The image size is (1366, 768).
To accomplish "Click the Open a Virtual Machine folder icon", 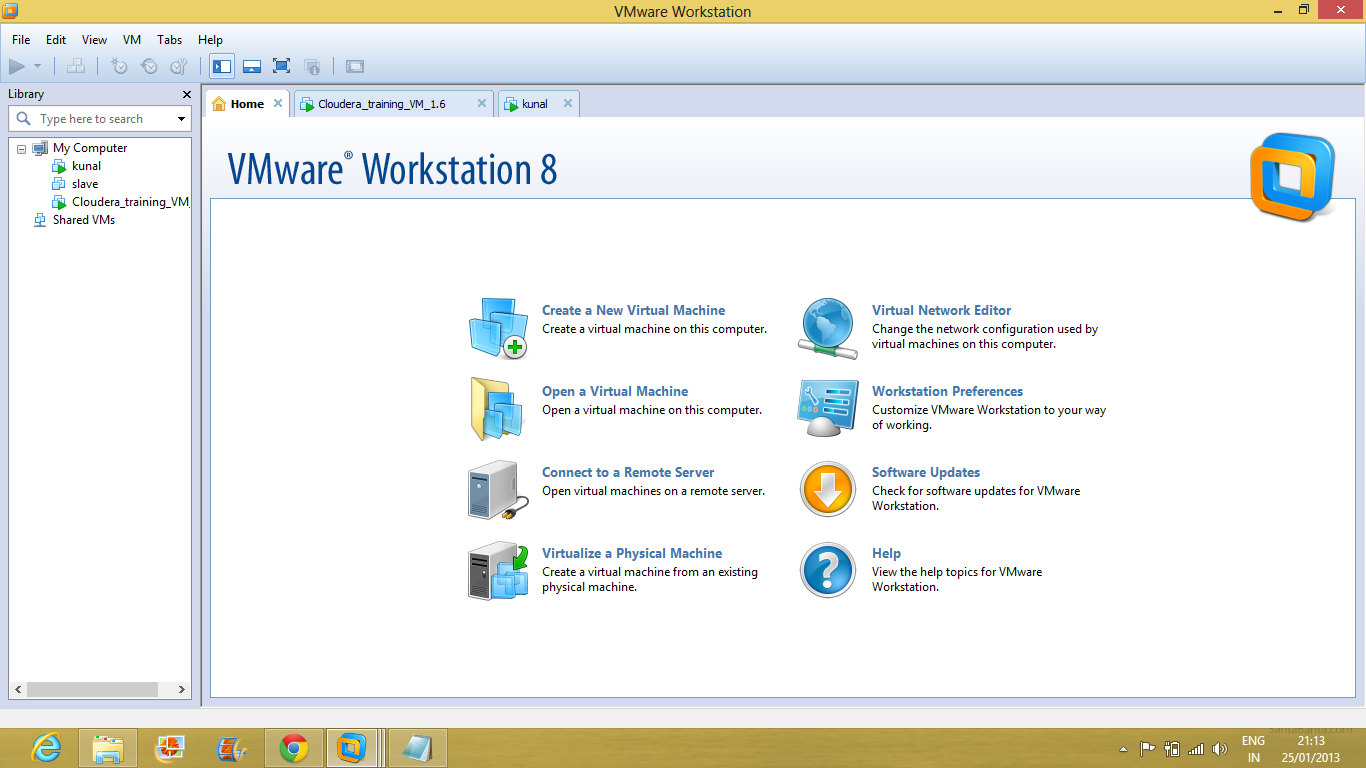I will pos(498,408).
